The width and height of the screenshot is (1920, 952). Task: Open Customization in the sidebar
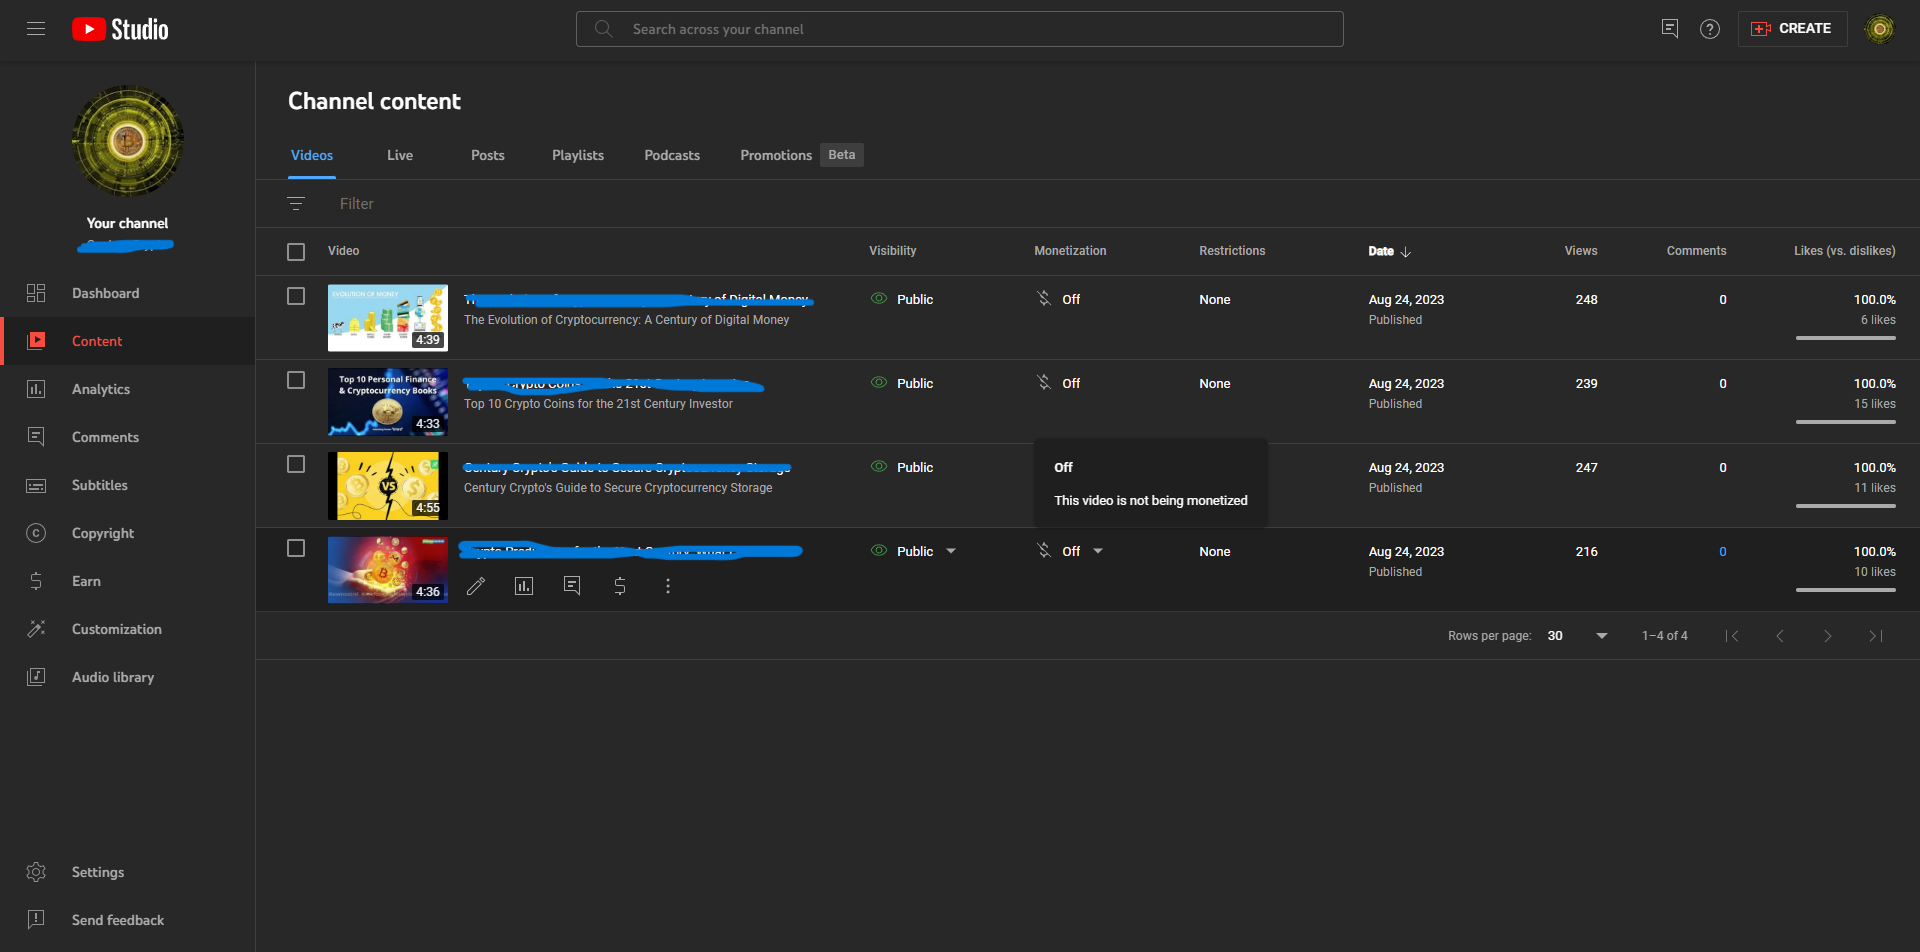[128, 629]
